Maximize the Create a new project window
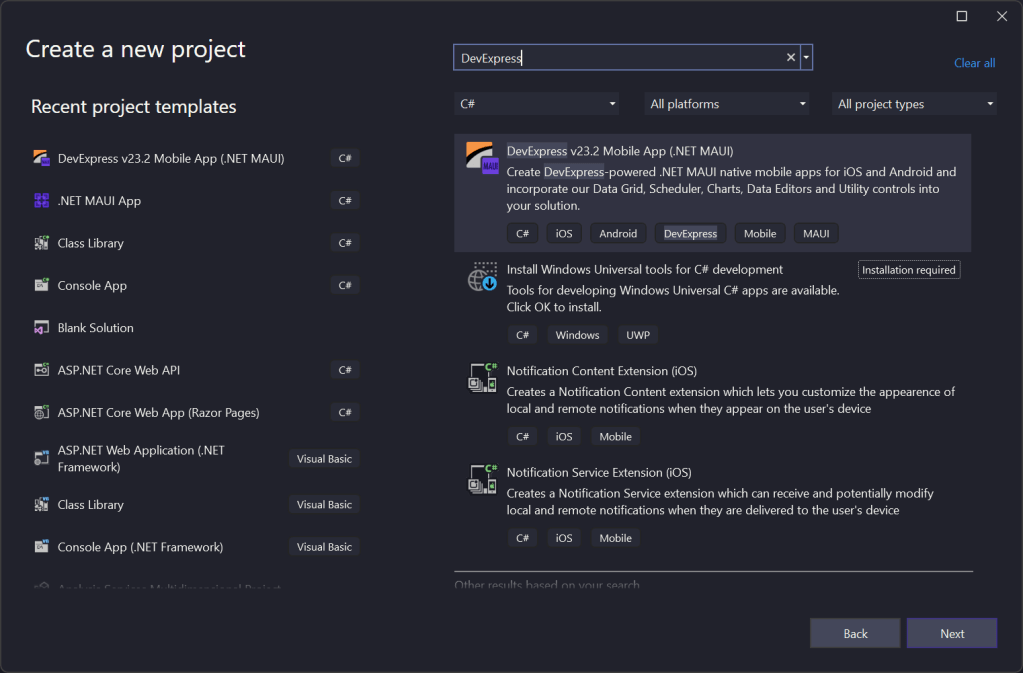 [962, 16]
